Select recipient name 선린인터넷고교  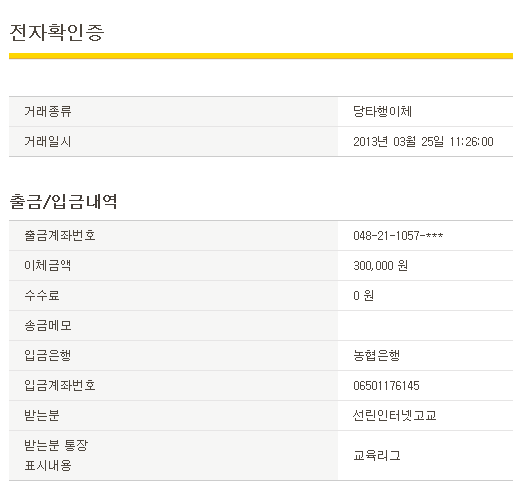pyautogui.click(x=395, y=415)
